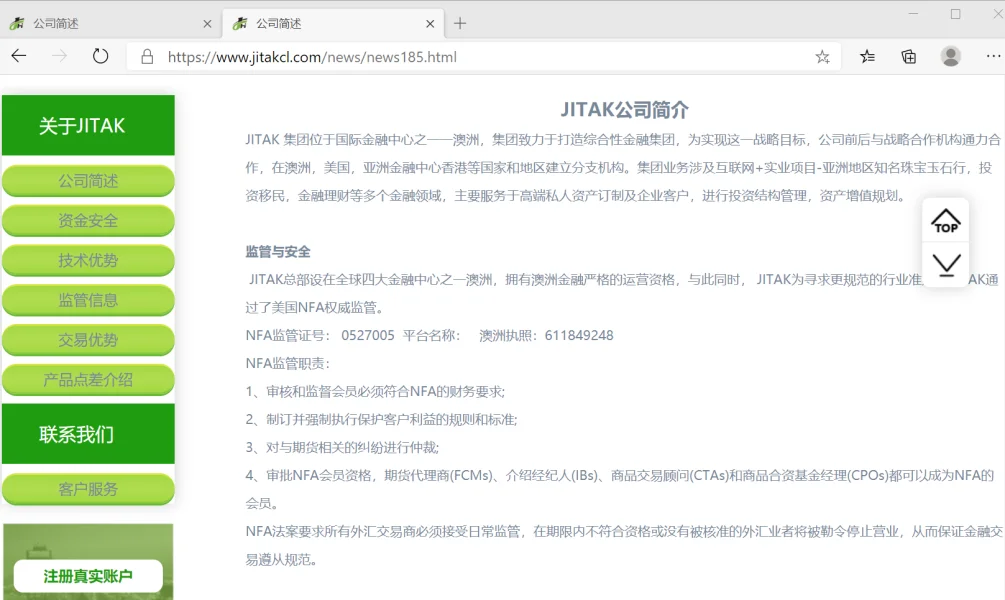Screen dimensions: 1005x600
Task: Select 技术优势 in the sidebar
Action: (x=88, y=261)
